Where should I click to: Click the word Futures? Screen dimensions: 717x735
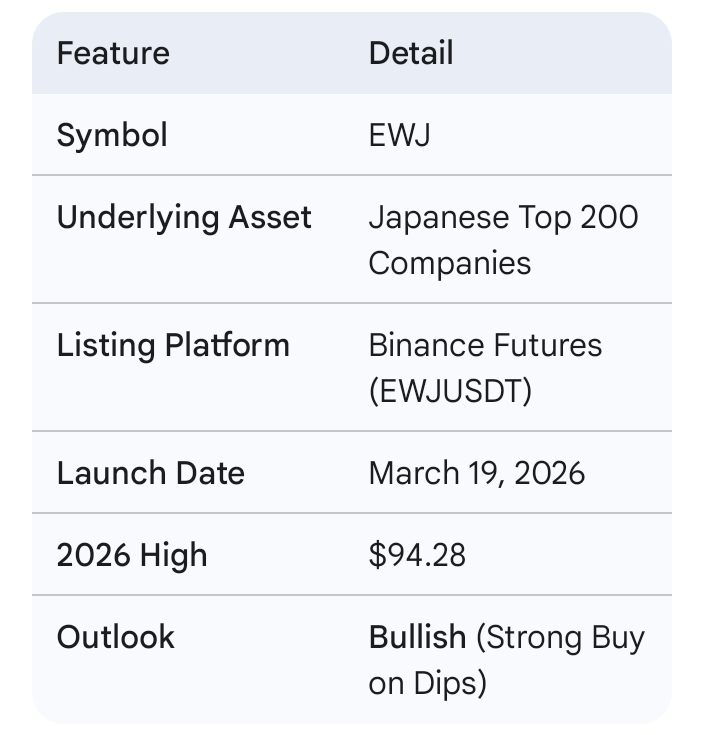click(546, 345)
